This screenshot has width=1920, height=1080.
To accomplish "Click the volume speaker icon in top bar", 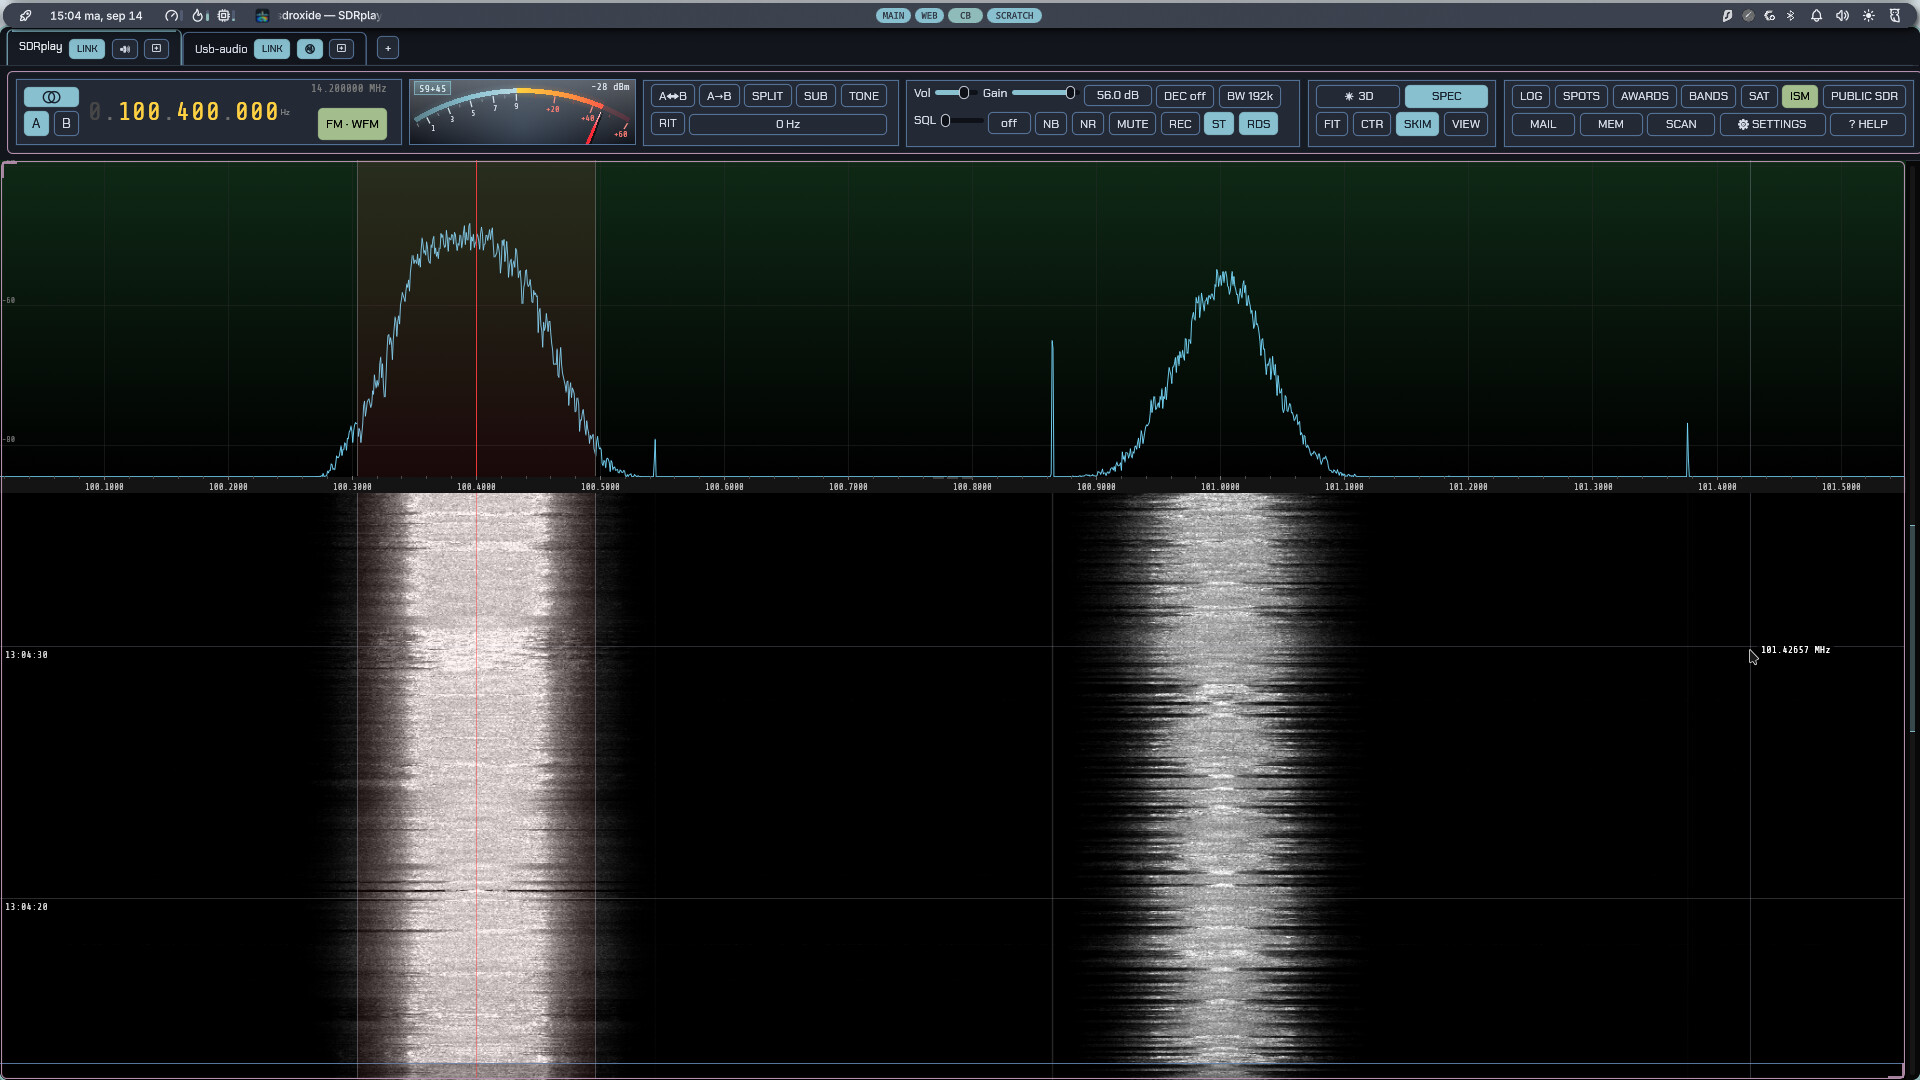I will [x=1842, y=16].
